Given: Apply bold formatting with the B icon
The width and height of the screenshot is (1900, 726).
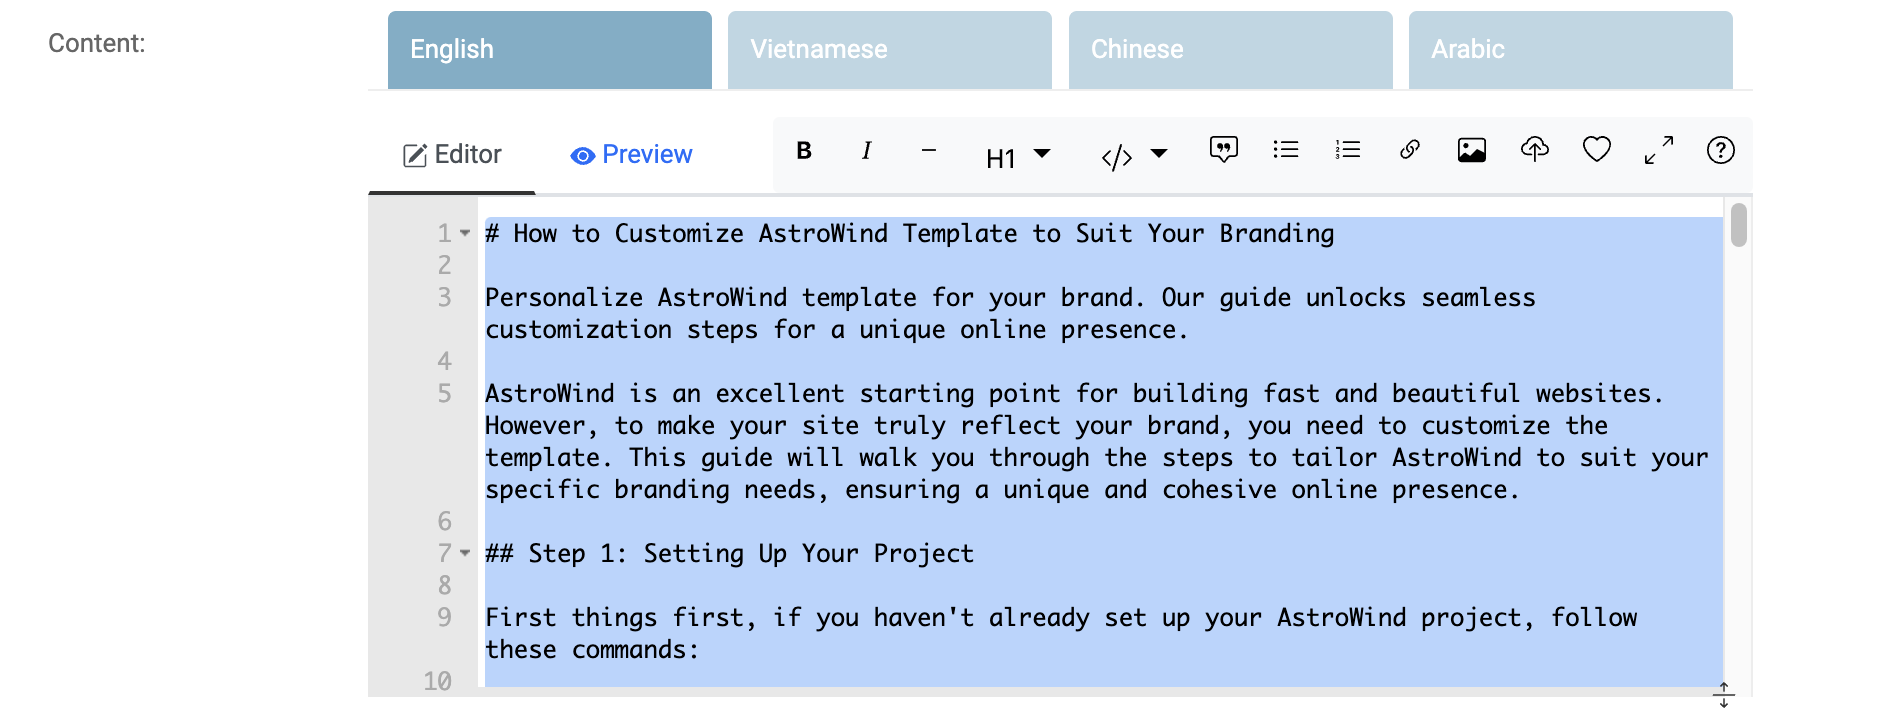Looking at the screenshot, I should (x=804, y=151).
